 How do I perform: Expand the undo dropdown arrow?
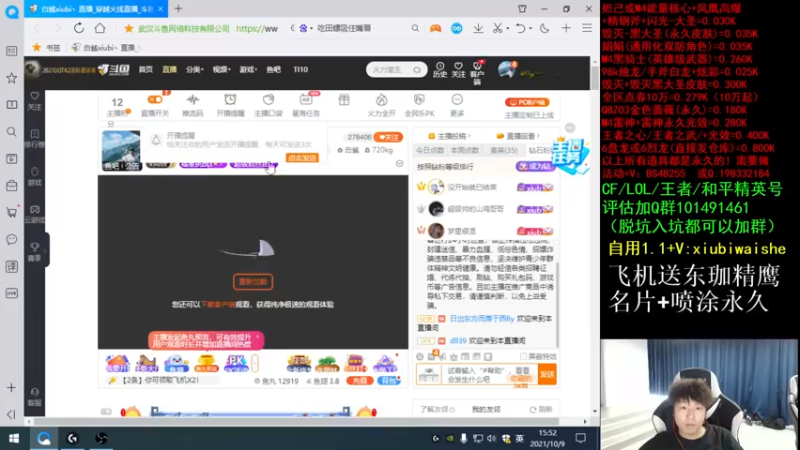[x=530, y=29]
